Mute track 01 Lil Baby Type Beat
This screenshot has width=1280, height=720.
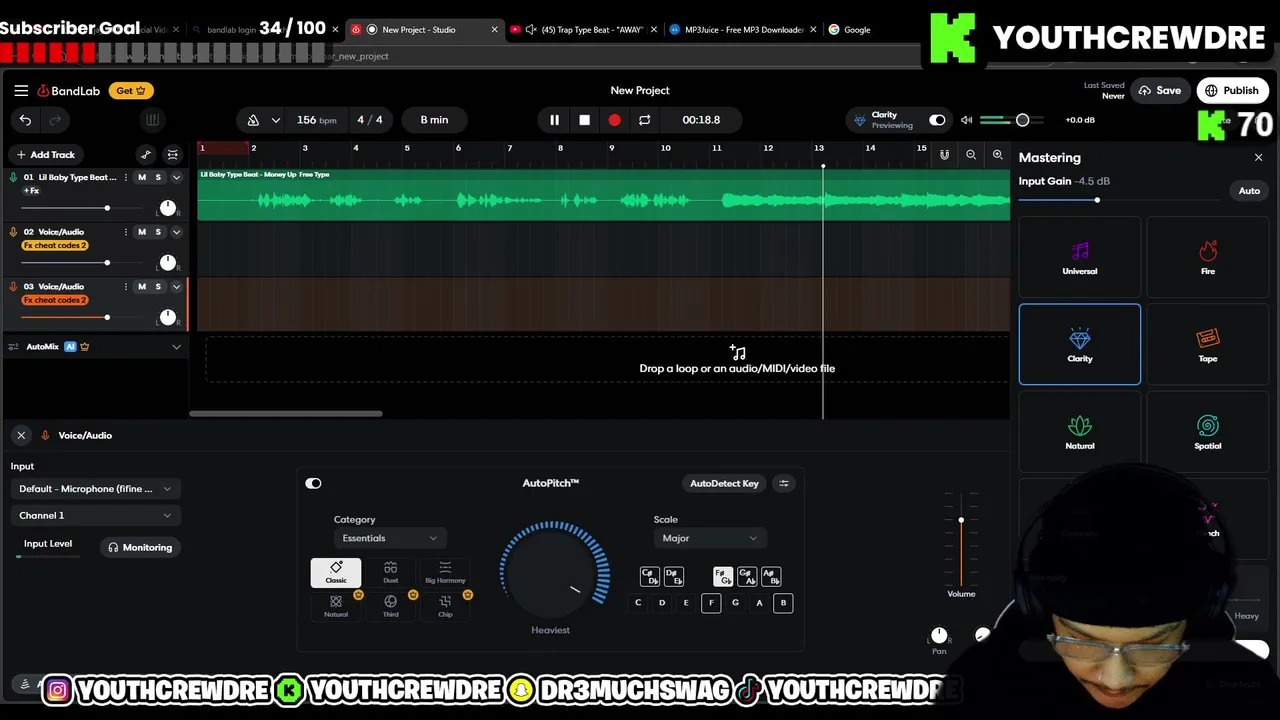coord(141,177)
